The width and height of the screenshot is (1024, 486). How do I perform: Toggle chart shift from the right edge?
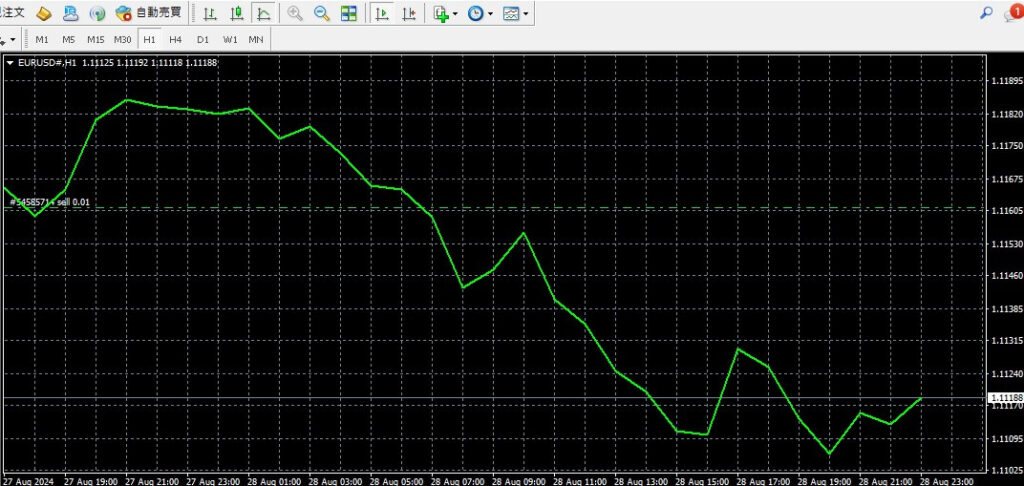409,14
